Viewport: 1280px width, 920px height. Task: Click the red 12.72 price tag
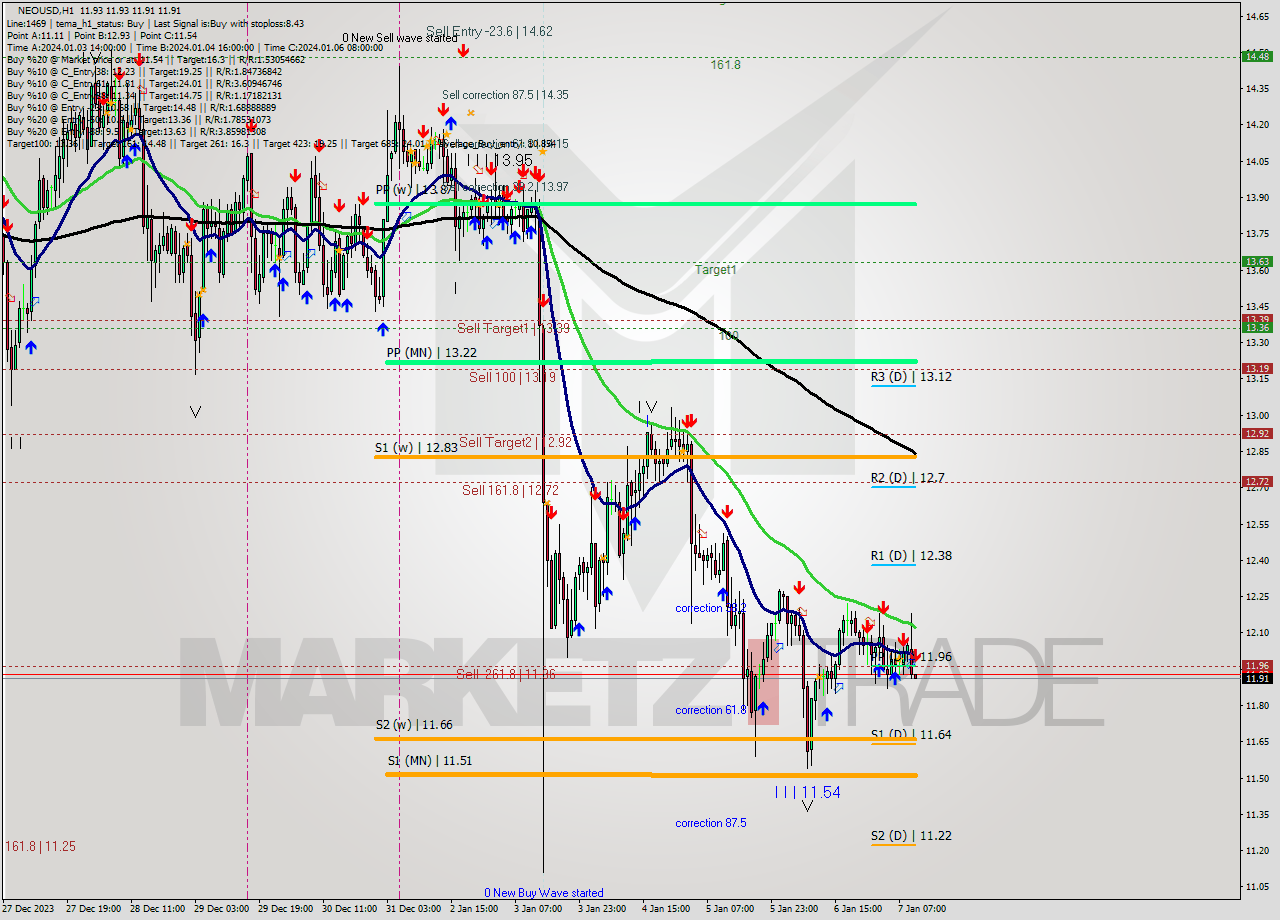point(1256,481)
